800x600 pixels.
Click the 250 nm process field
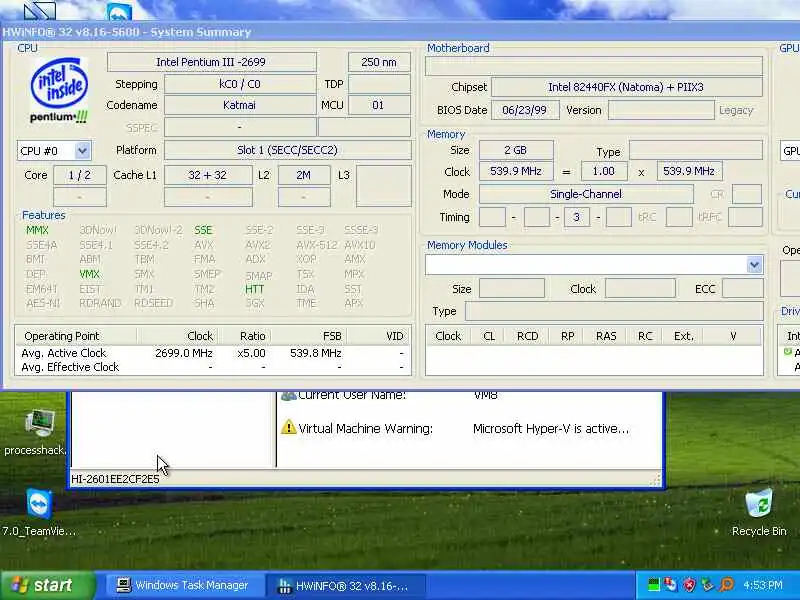pos(379,62)
